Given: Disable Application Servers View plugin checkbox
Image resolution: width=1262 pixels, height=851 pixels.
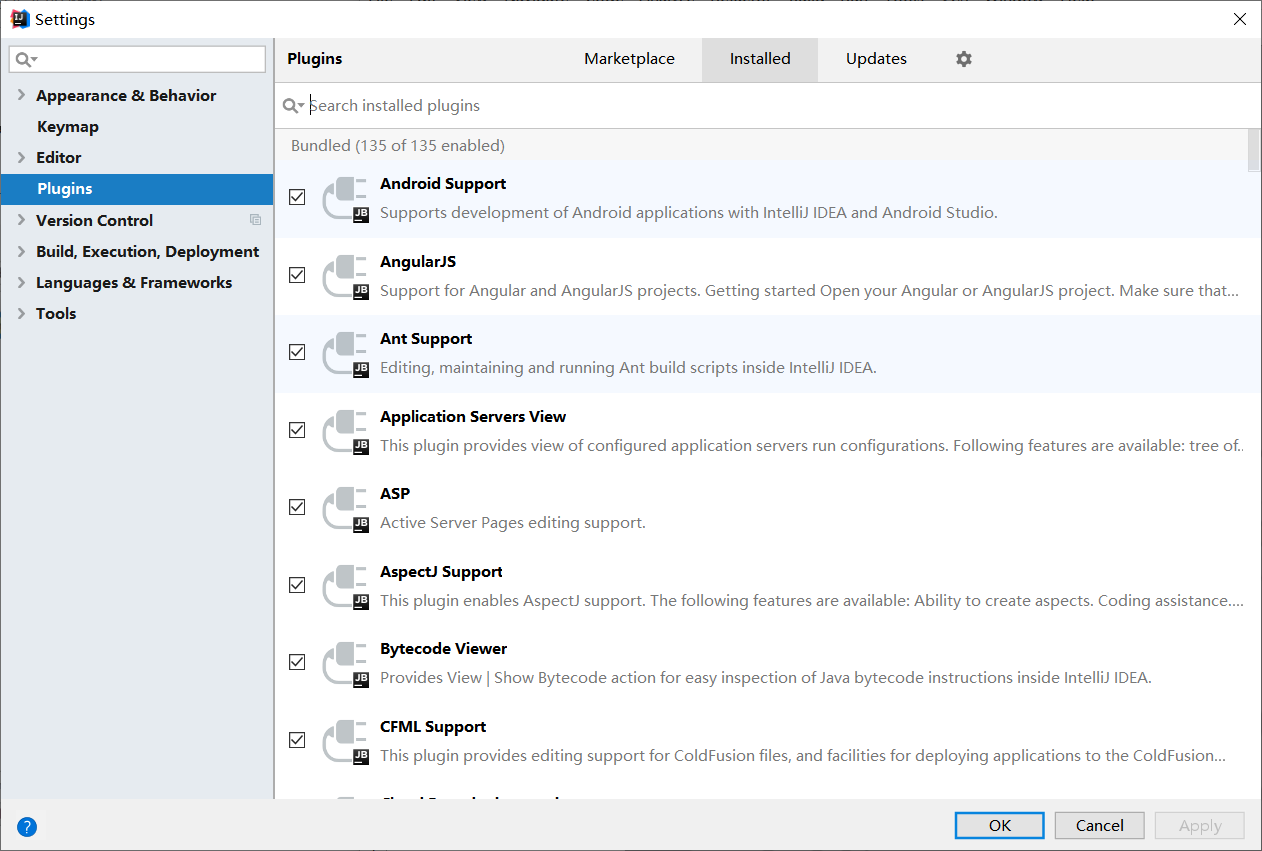Looking at the screenshot, I should (x=297, y=430).
